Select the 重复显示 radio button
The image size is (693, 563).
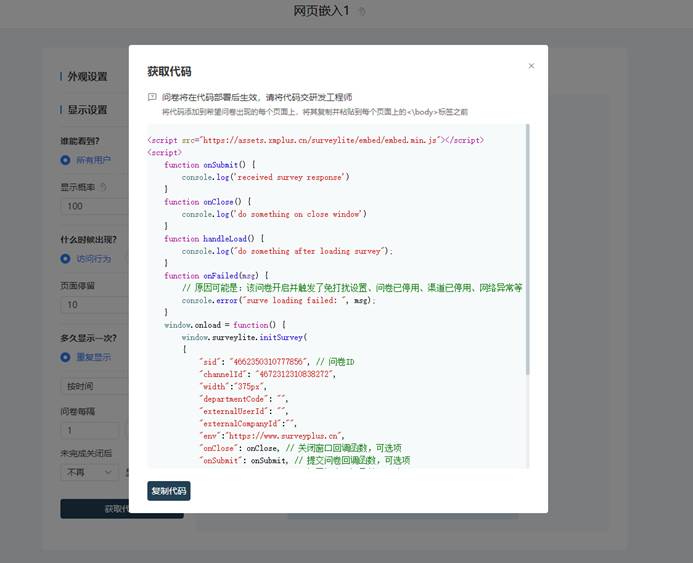(65, 357)
